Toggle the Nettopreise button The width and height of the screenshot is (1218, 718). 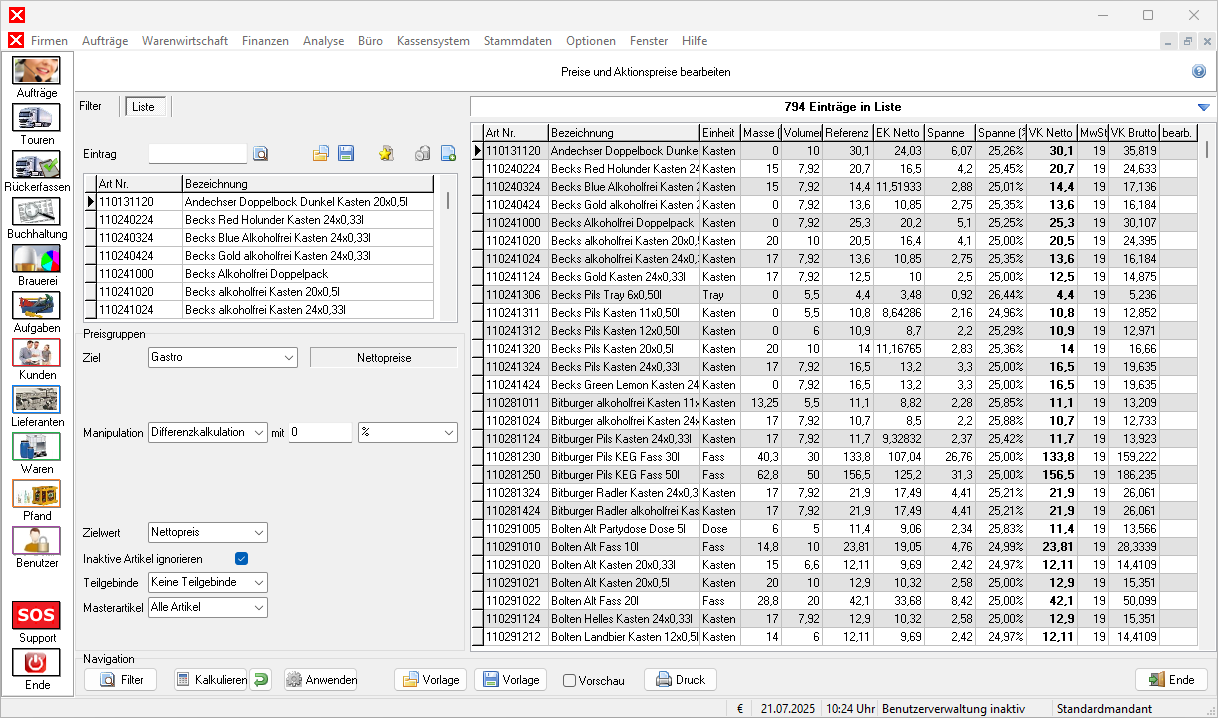(383, 357)
